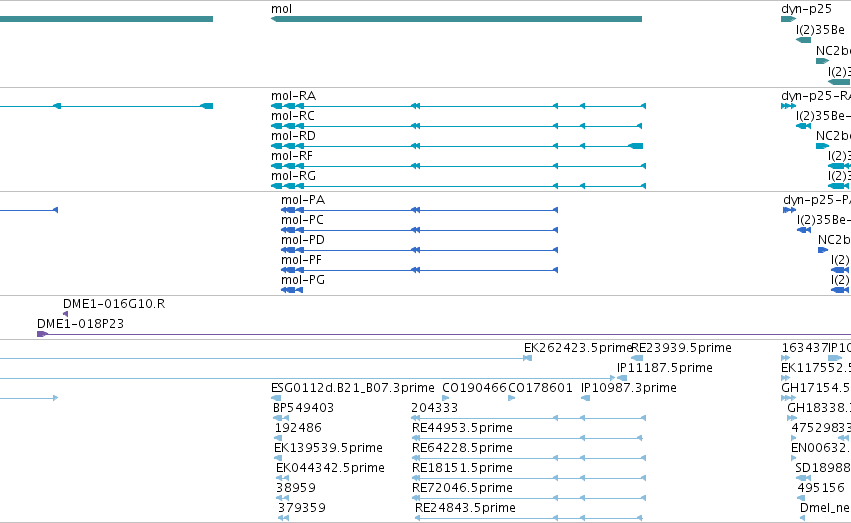Click the mol gene label
This screenshot has height=523, width=851.
coord(281,9)
